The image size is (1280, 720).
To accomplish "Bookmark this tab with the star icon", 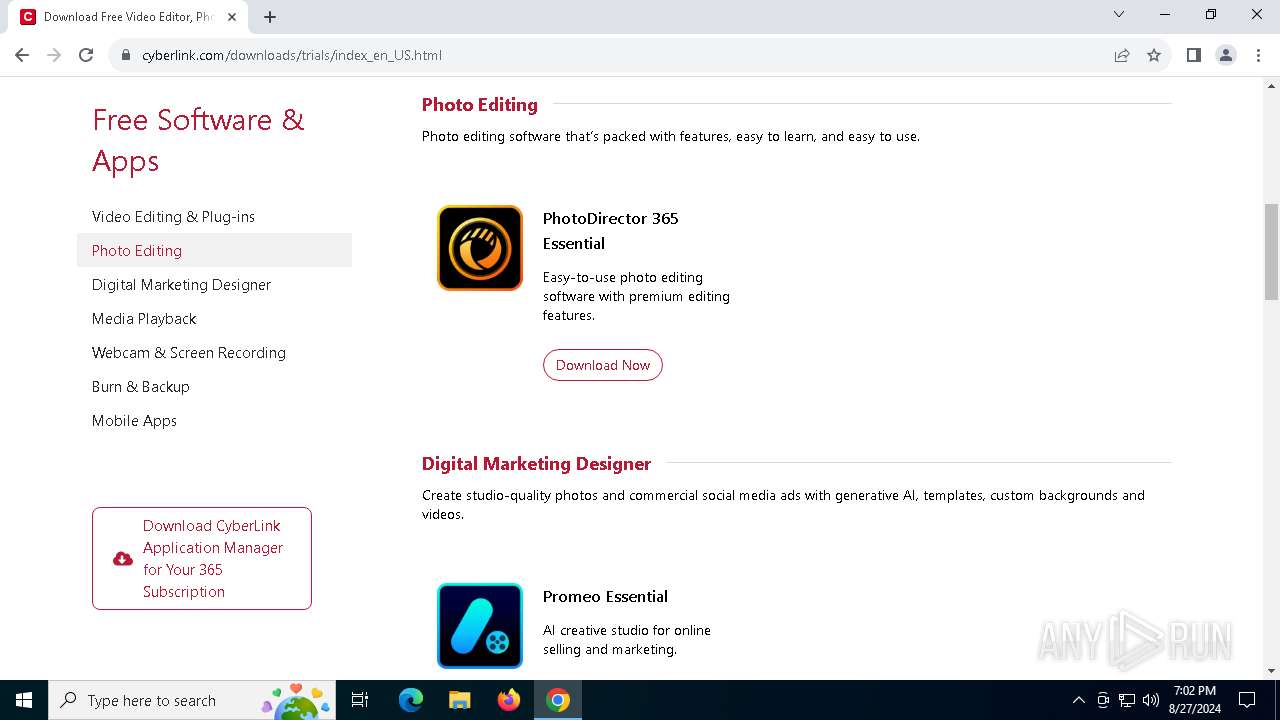I will 1154,55.
